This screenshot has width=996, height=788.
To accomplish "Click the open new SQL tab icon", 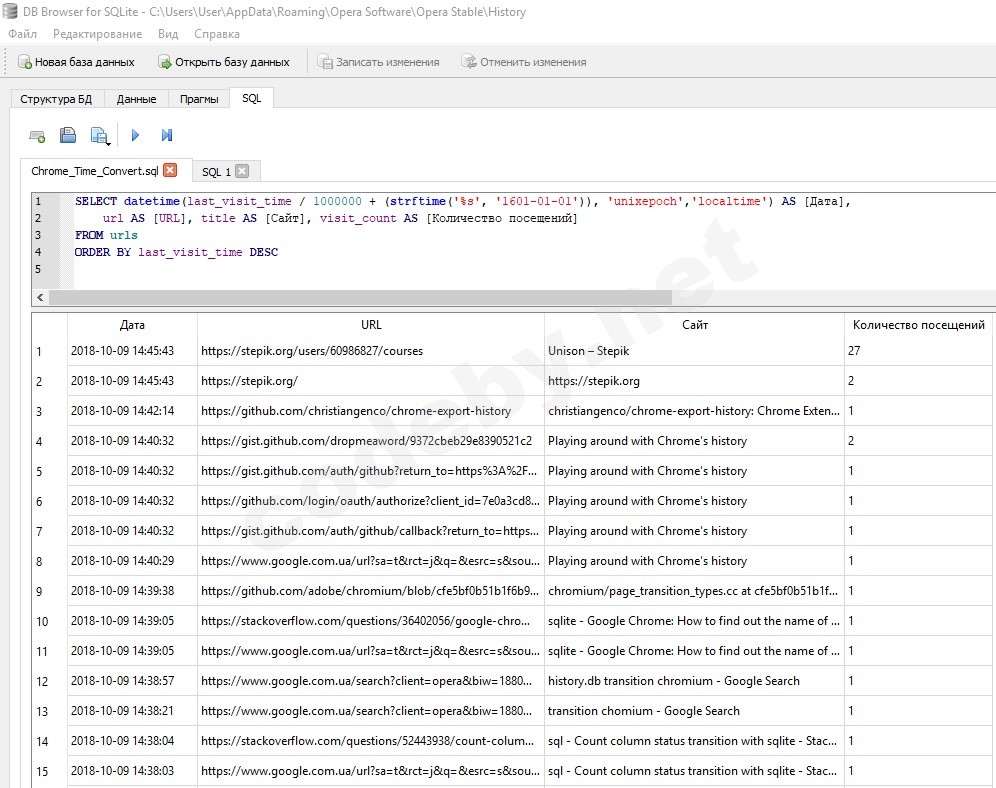I will click(x=37, y=135).
